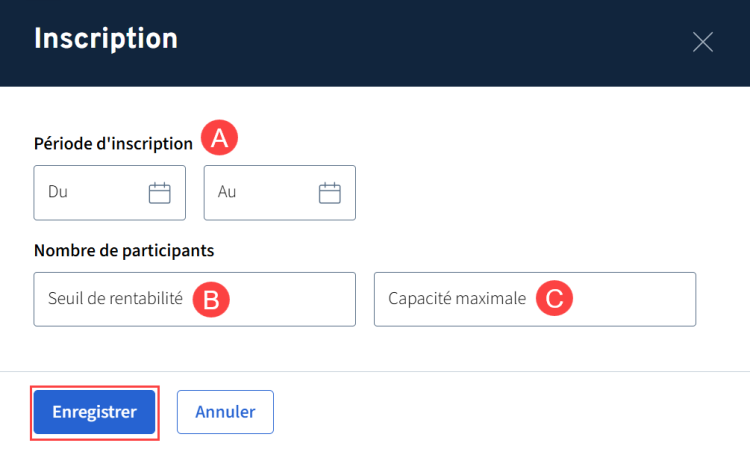
Task: Click the red B annotation marker
Action: click(x=213, y=298)
